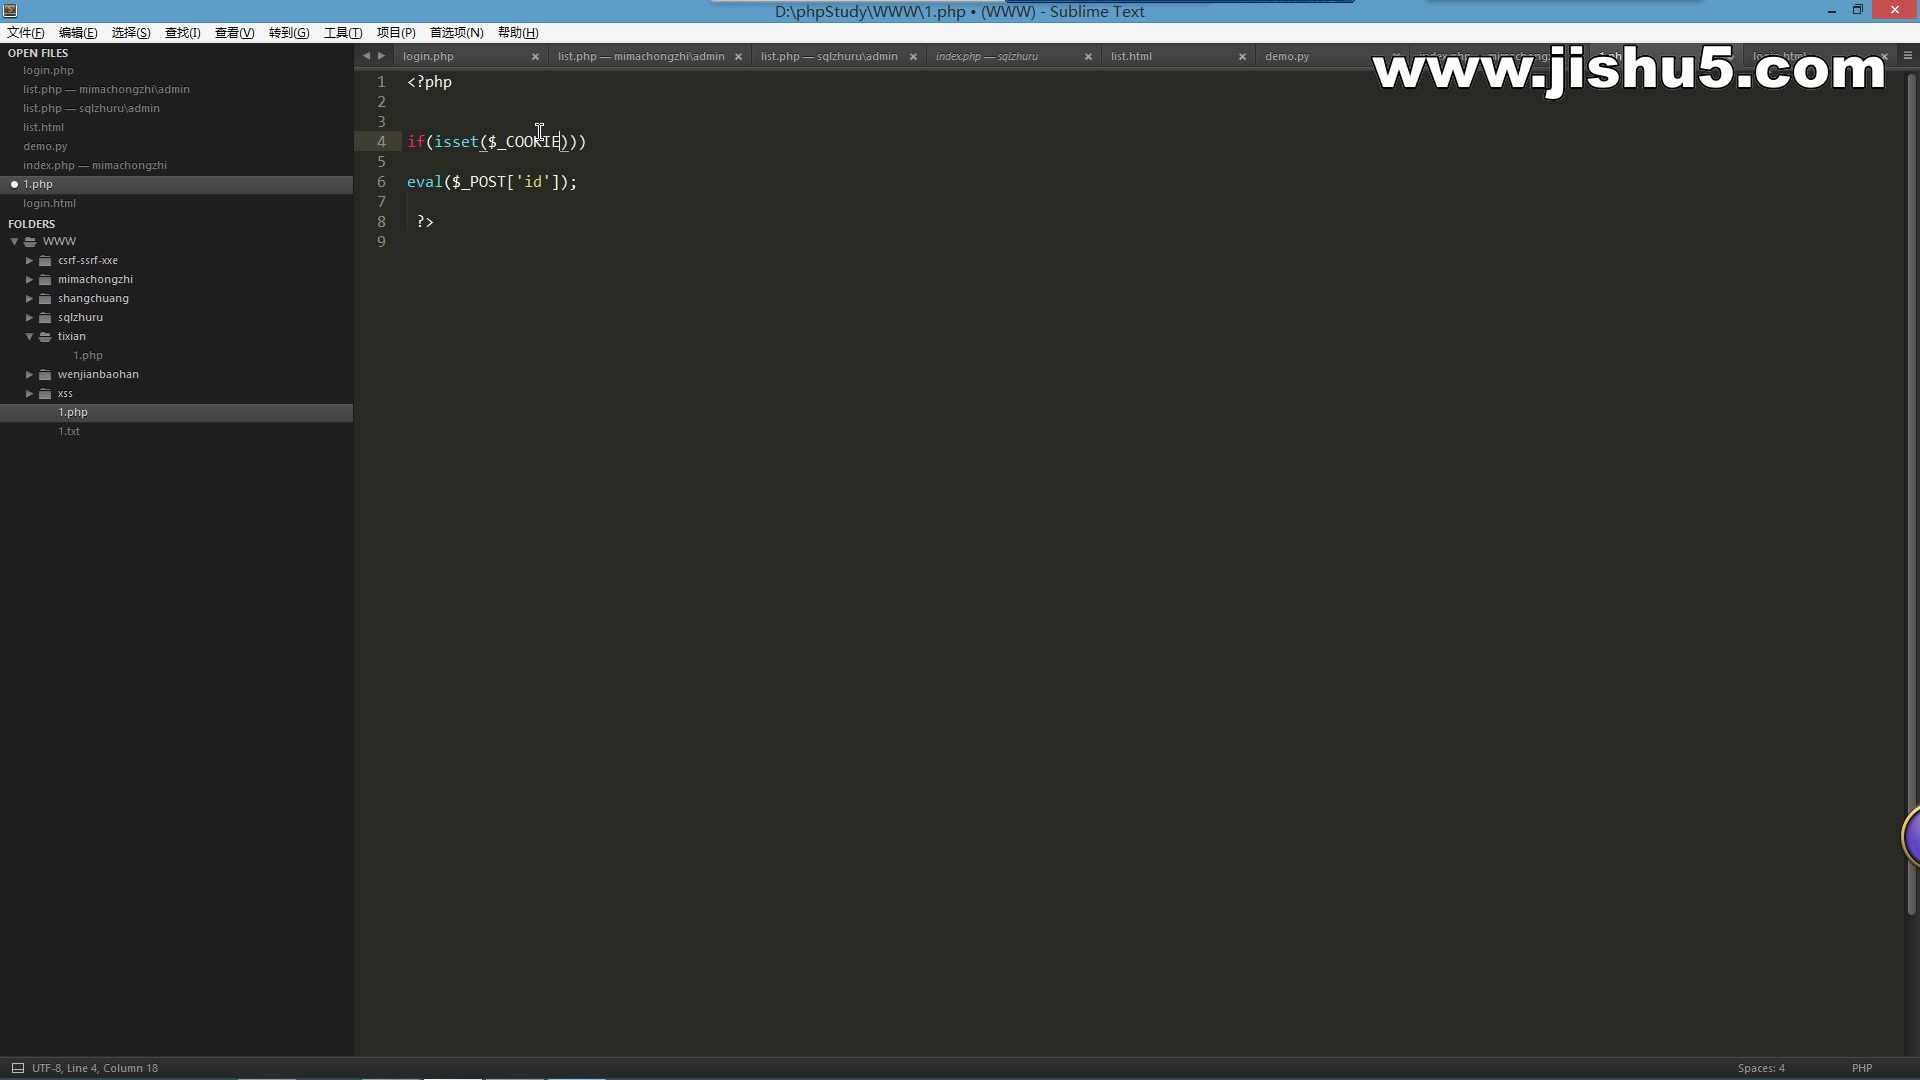Switch to list.php — mimachongzhi\admin tab
The width and height of the screenshot is (1920, 1080).
pyautogui.click(x=641, y=56)
